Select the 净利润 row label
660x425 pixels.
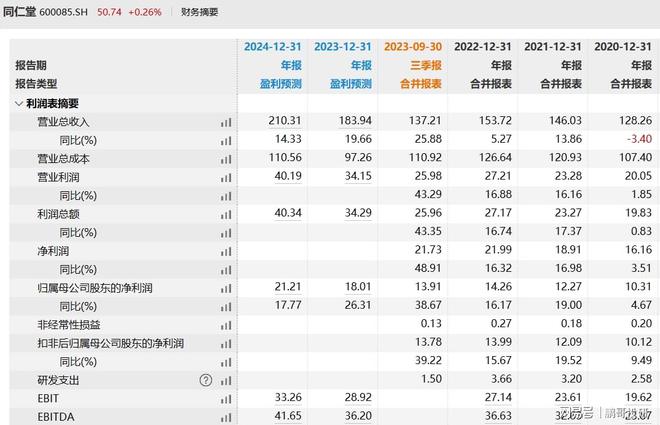click(x=53, y=251)
